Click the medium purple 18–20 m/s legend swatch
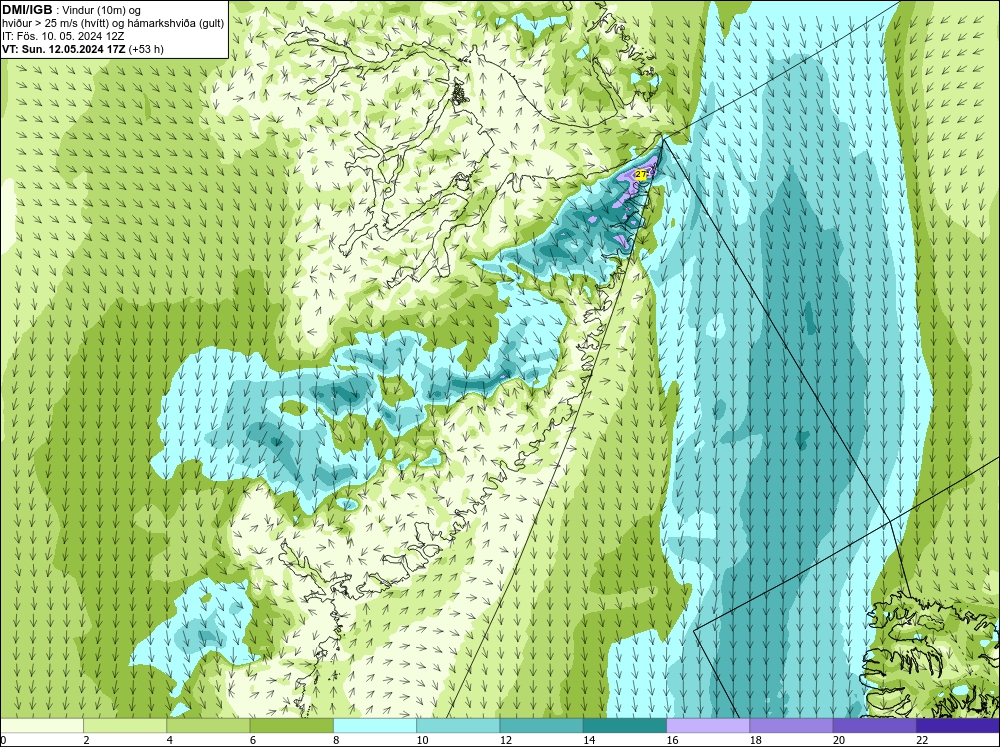Image resolution: width=1000 pixels, height=747 pixels. pos(791,725)
